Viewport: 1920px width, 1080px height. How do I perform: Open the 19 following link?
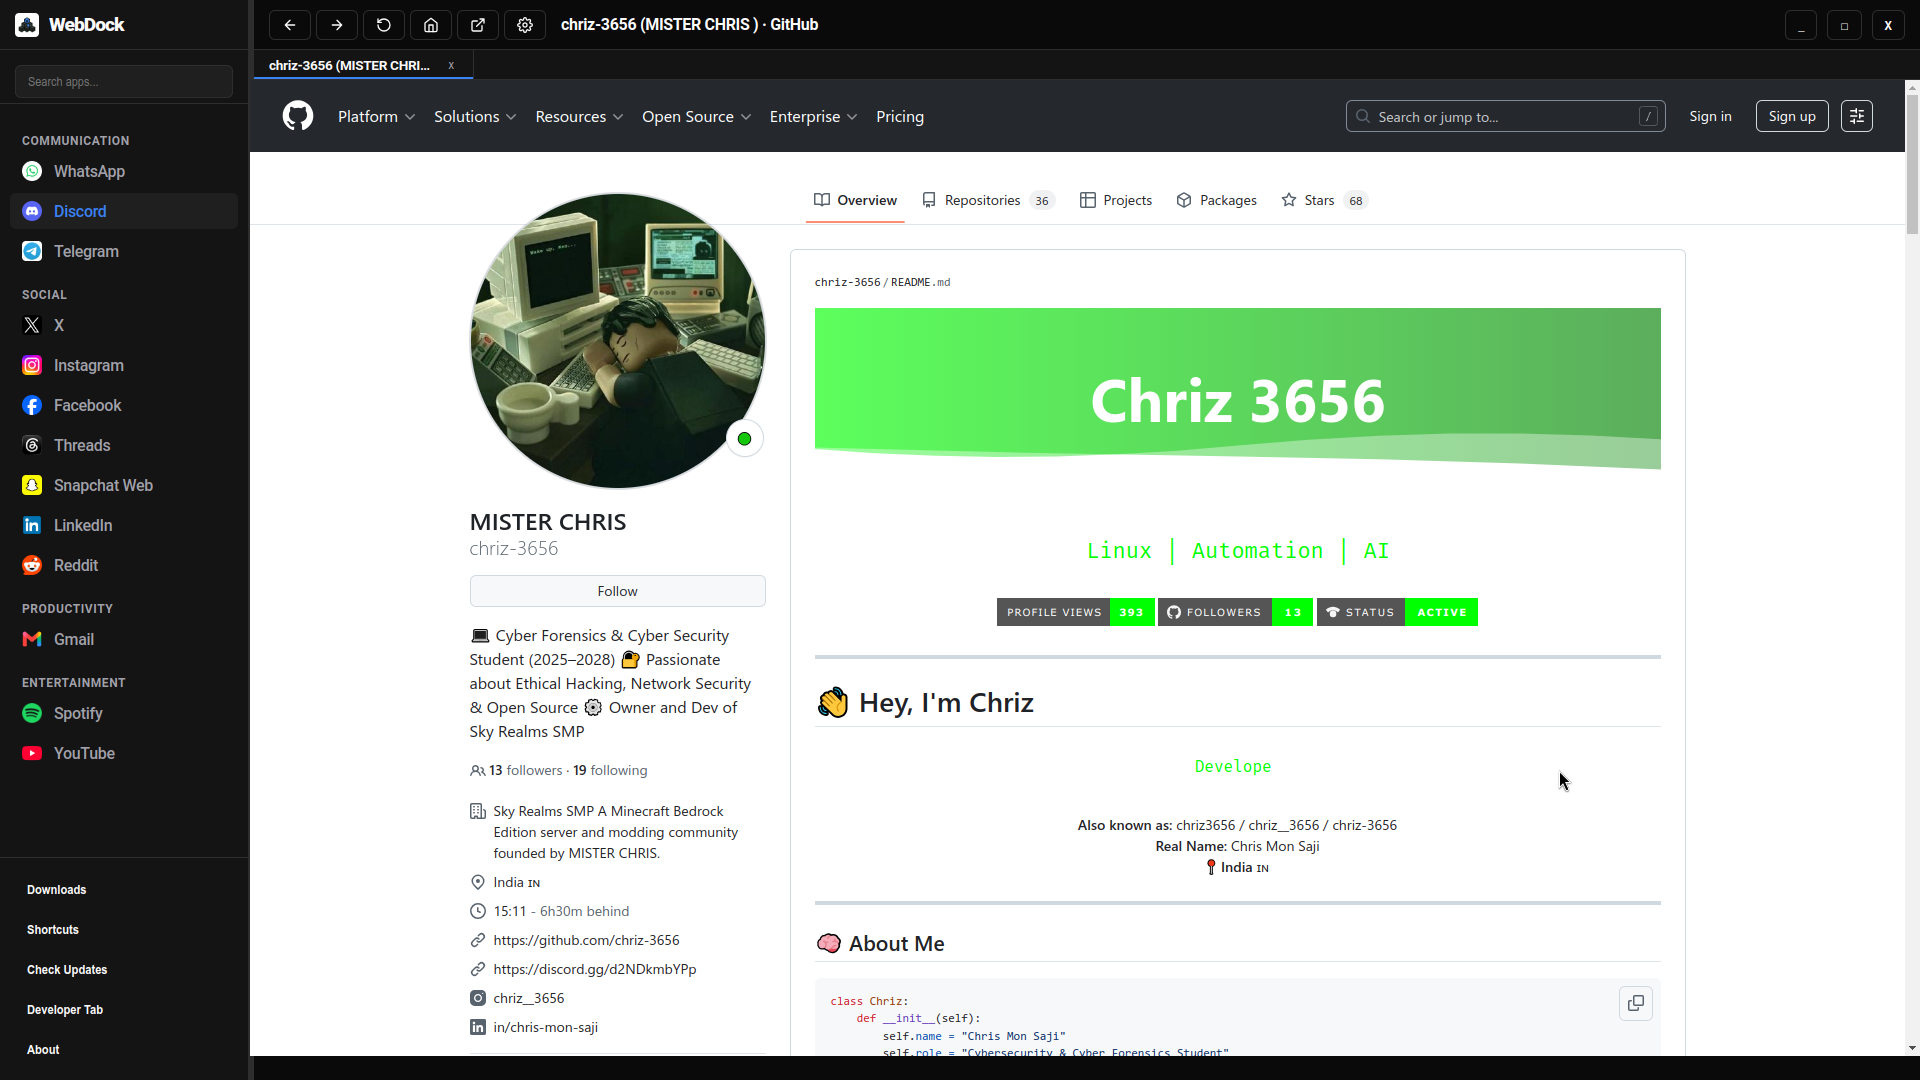610,770
